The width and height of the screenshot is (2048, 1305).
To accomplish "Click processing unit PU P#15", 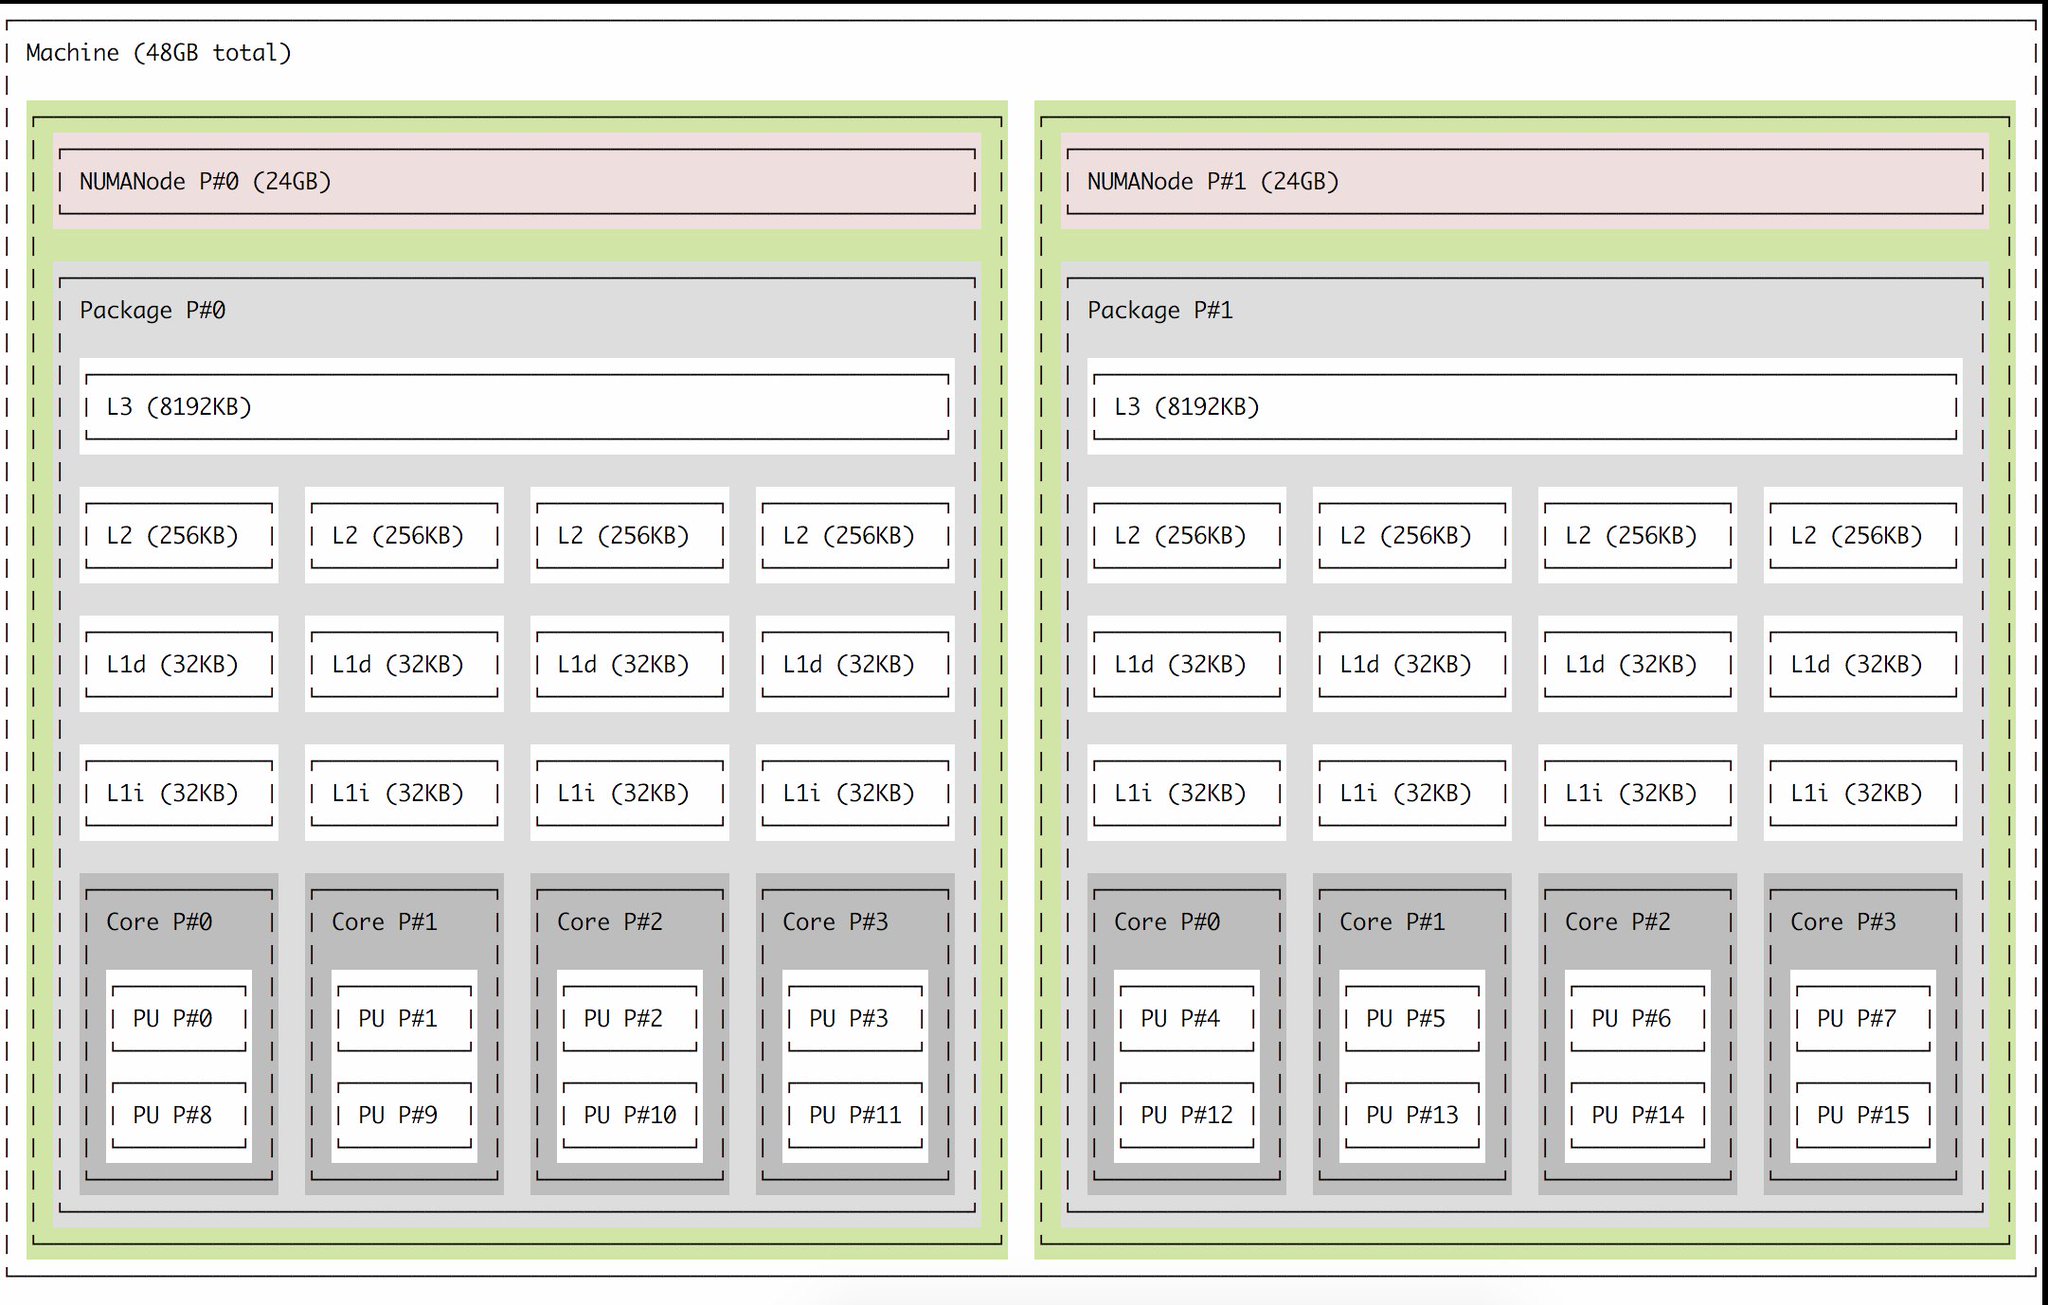I will (x=1862, y=1114).
